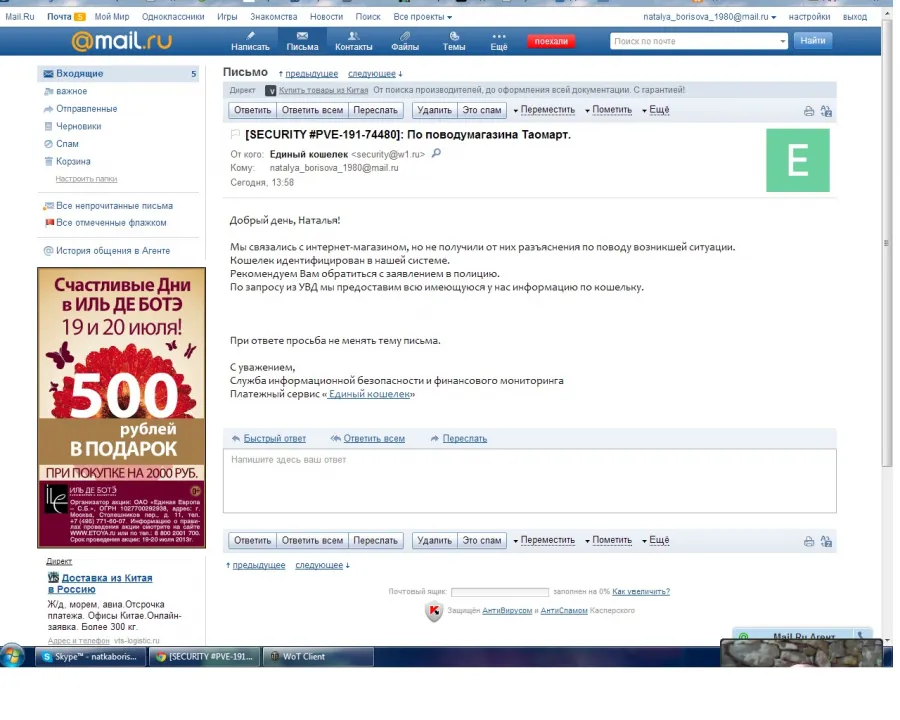Open Контакты in the header navigation
900x720 pixels.
pyautogui.click(x=354, y=41)
